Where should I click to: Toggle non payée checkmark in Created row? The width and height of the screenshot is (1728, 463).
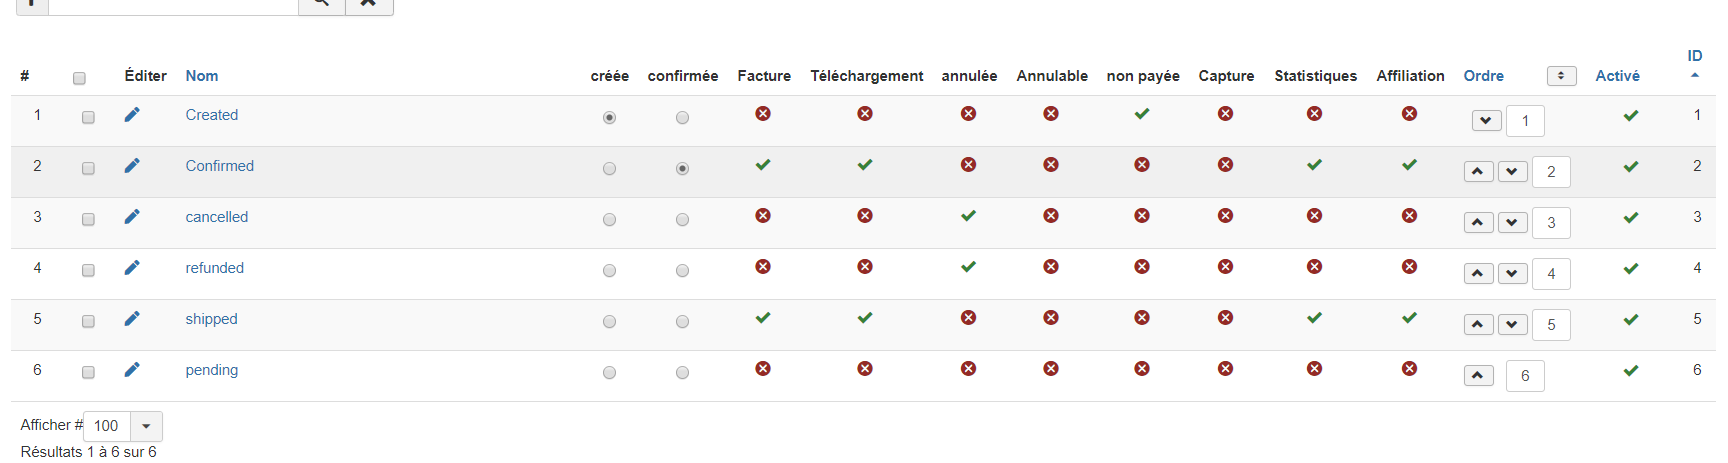1142,114
